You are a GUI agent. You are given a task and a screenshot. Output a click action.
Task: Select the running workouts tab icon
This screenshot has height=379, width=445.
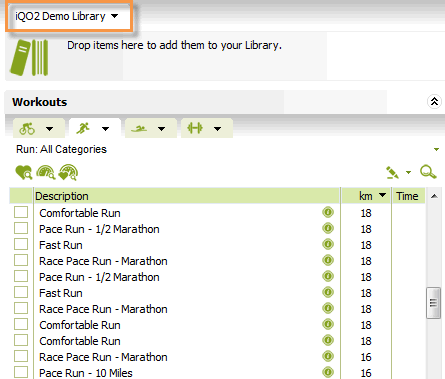(83, 128)
